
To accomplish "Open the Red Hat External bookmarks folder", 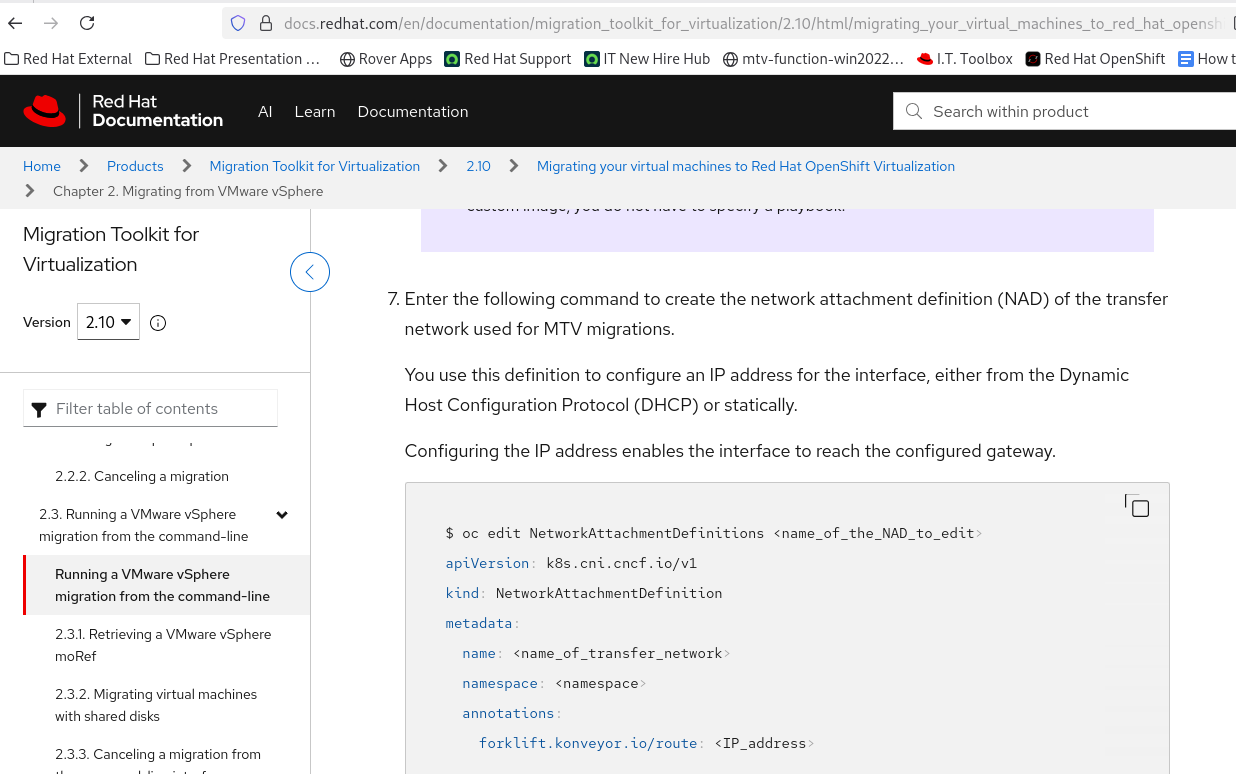I will click(x=68, y=59).
